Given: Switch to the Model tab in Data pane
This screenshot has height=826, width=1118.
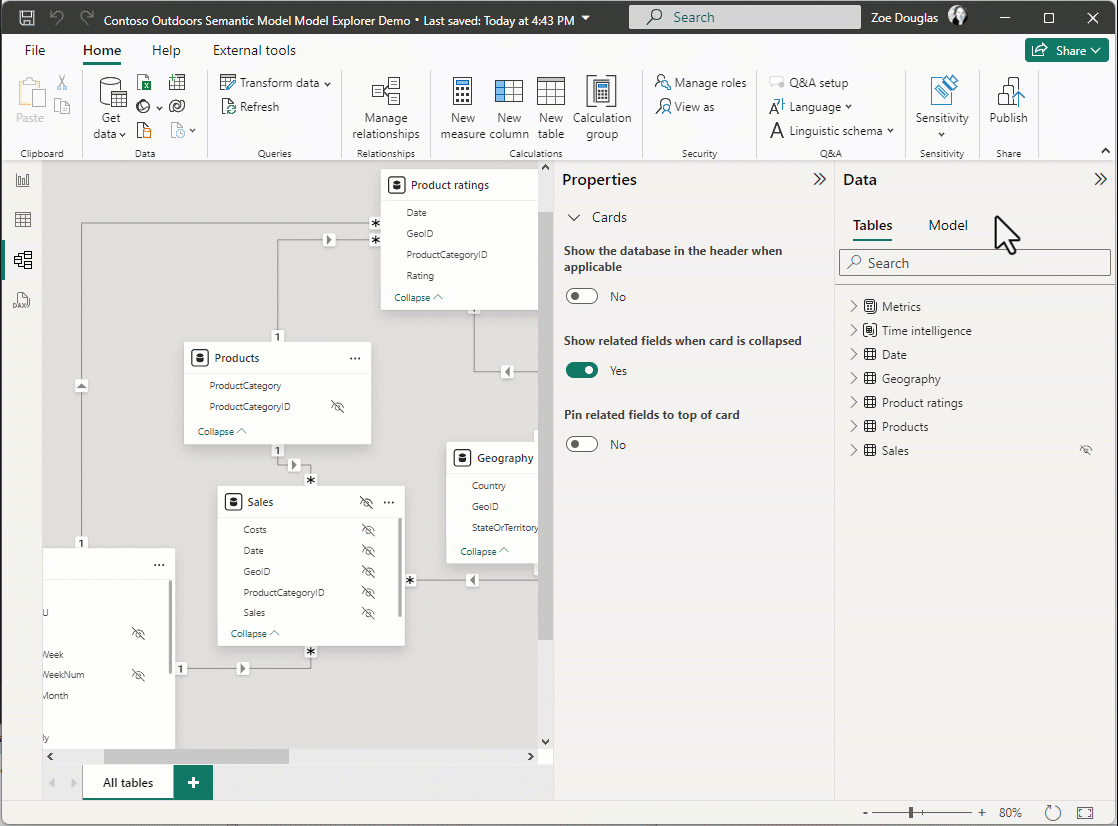Looking at the screenshot, I should tap(947, 225).
